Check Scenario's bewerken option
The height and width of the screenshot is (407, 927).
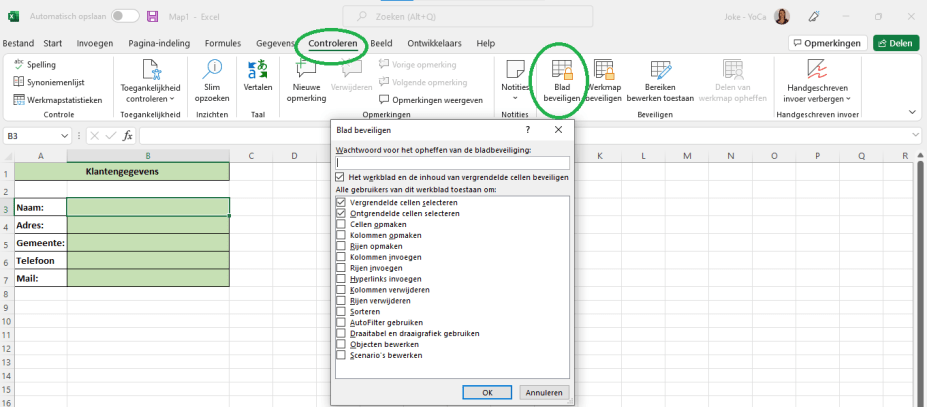341,355
